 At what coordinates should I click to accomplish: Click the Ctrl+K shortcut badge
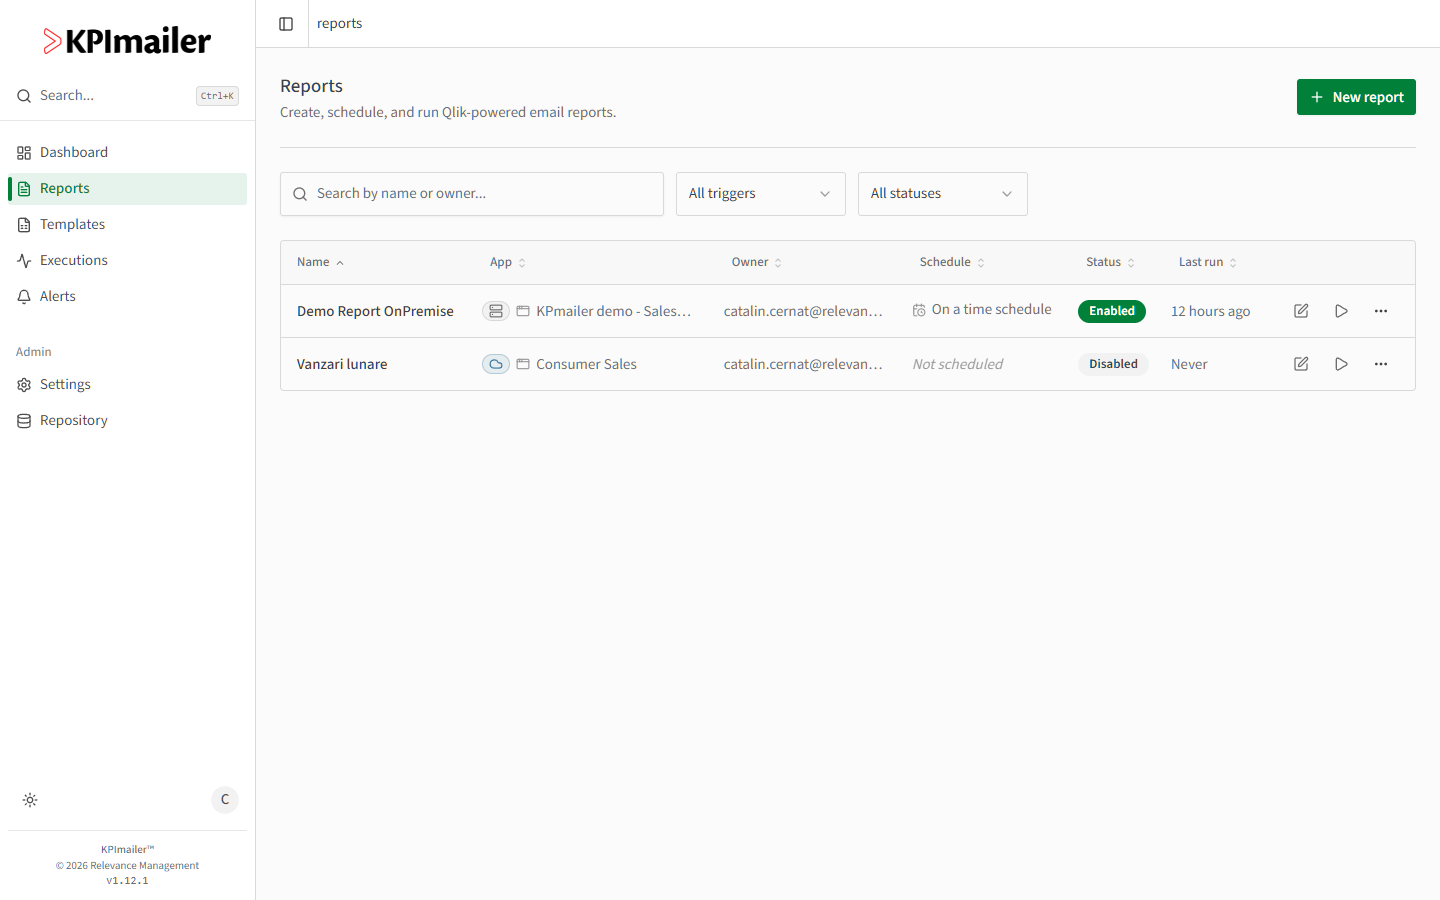[x=217, y=96]
